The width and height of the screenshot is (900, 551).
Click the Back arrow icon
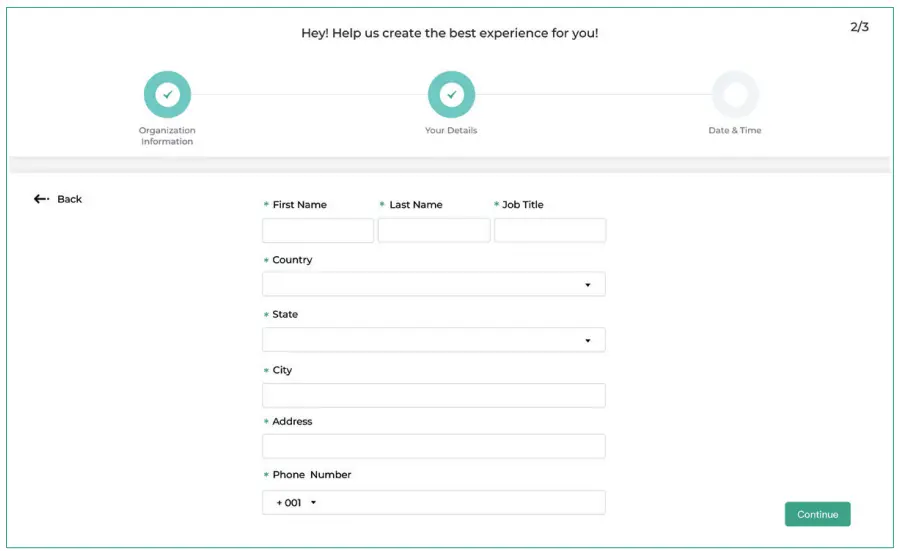41,199
